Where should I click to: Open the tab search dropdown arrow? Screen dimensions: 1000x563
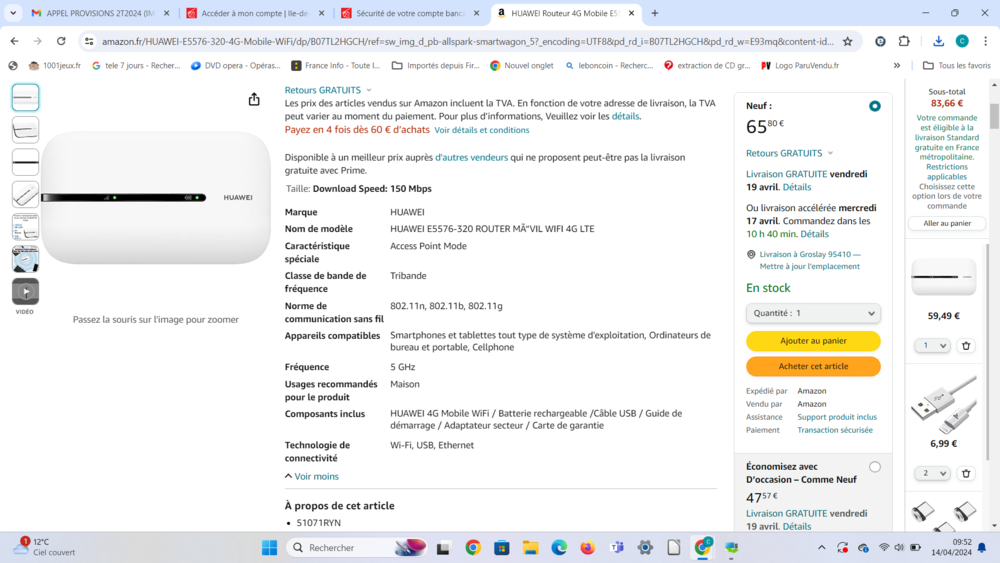(x=13, y=13)
